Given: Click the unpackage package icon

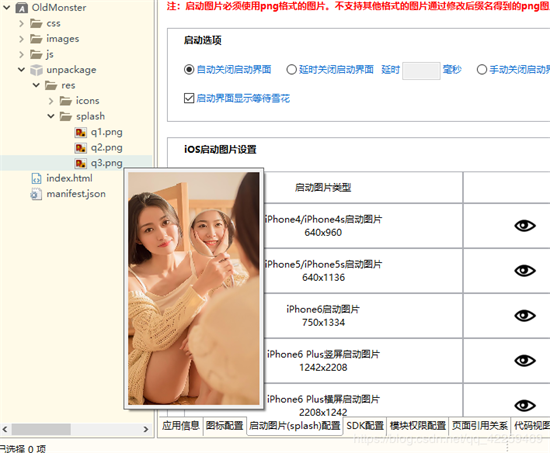Looking at the screenshot, I should (x=36, y=70).
